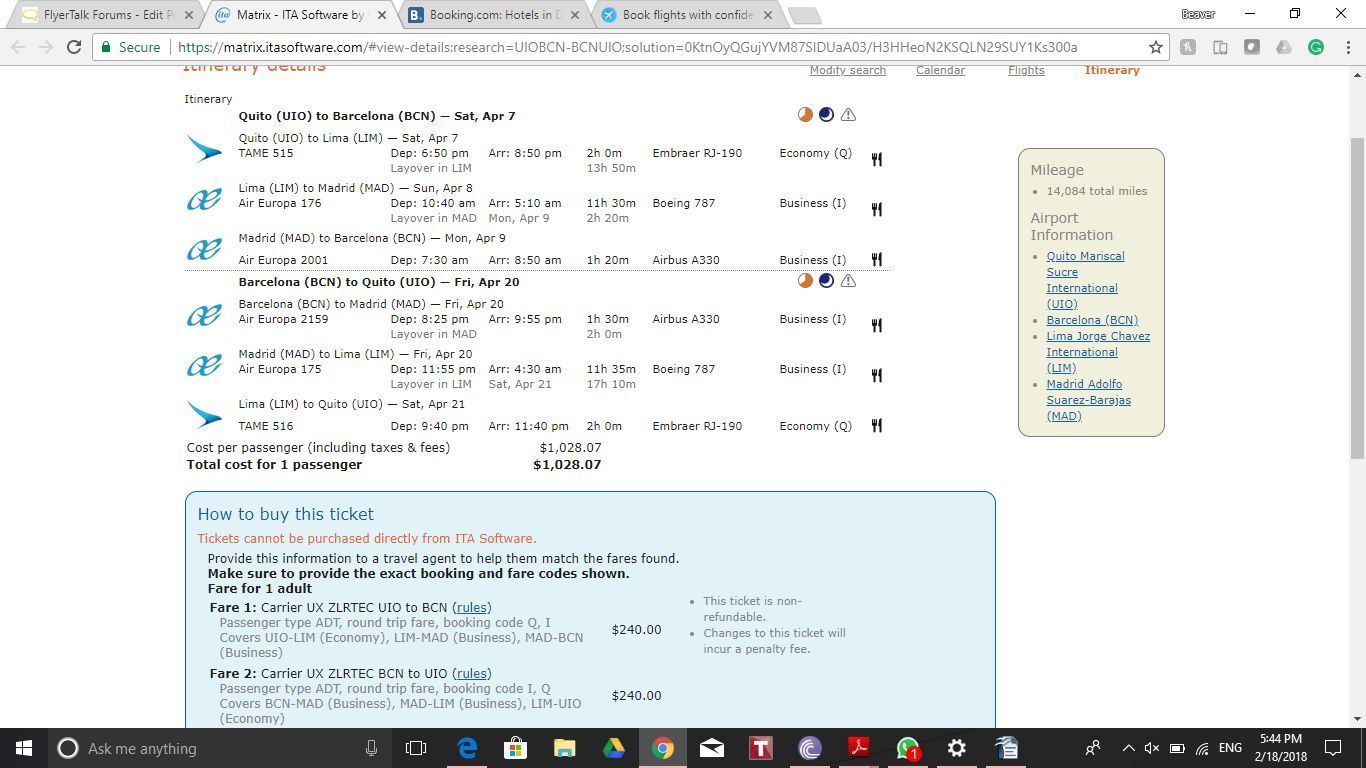The image size is (1366, 768).
Task: Click the Fare 1 price $240.00
Action: [x=636, y=630]
